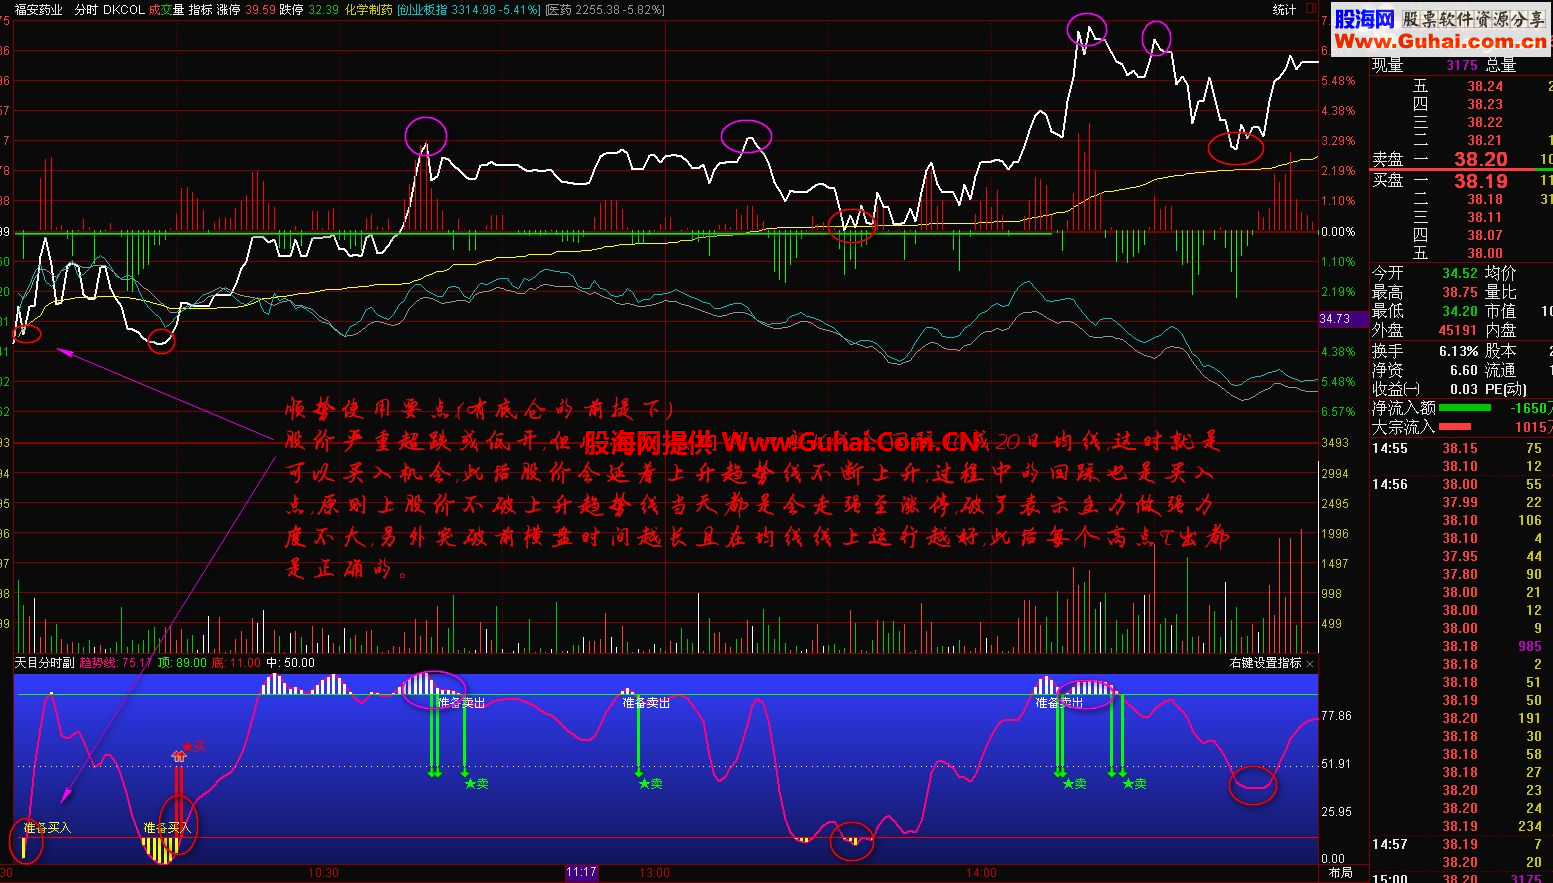This screenshot has height=883, width=1553.
Task: Click the 14:00 time axis label
Action: point(982,873)
